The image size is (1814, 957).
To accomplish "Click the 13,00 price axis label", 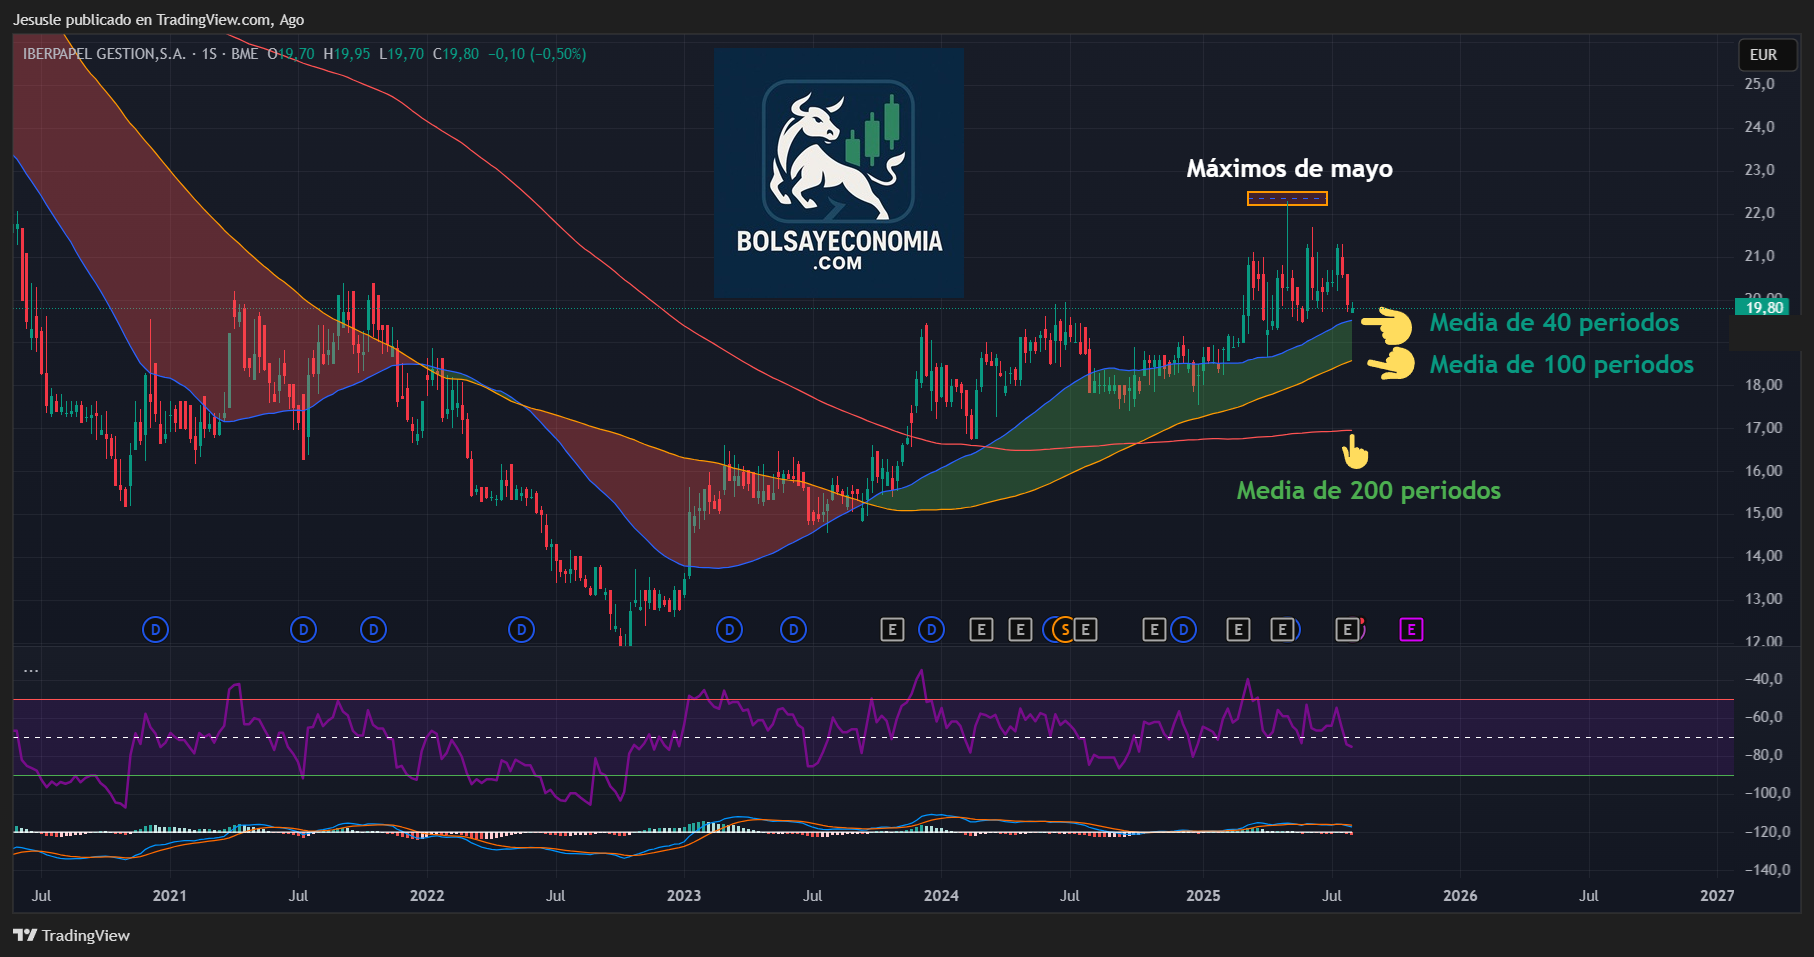I will [x=1763, y=599].
